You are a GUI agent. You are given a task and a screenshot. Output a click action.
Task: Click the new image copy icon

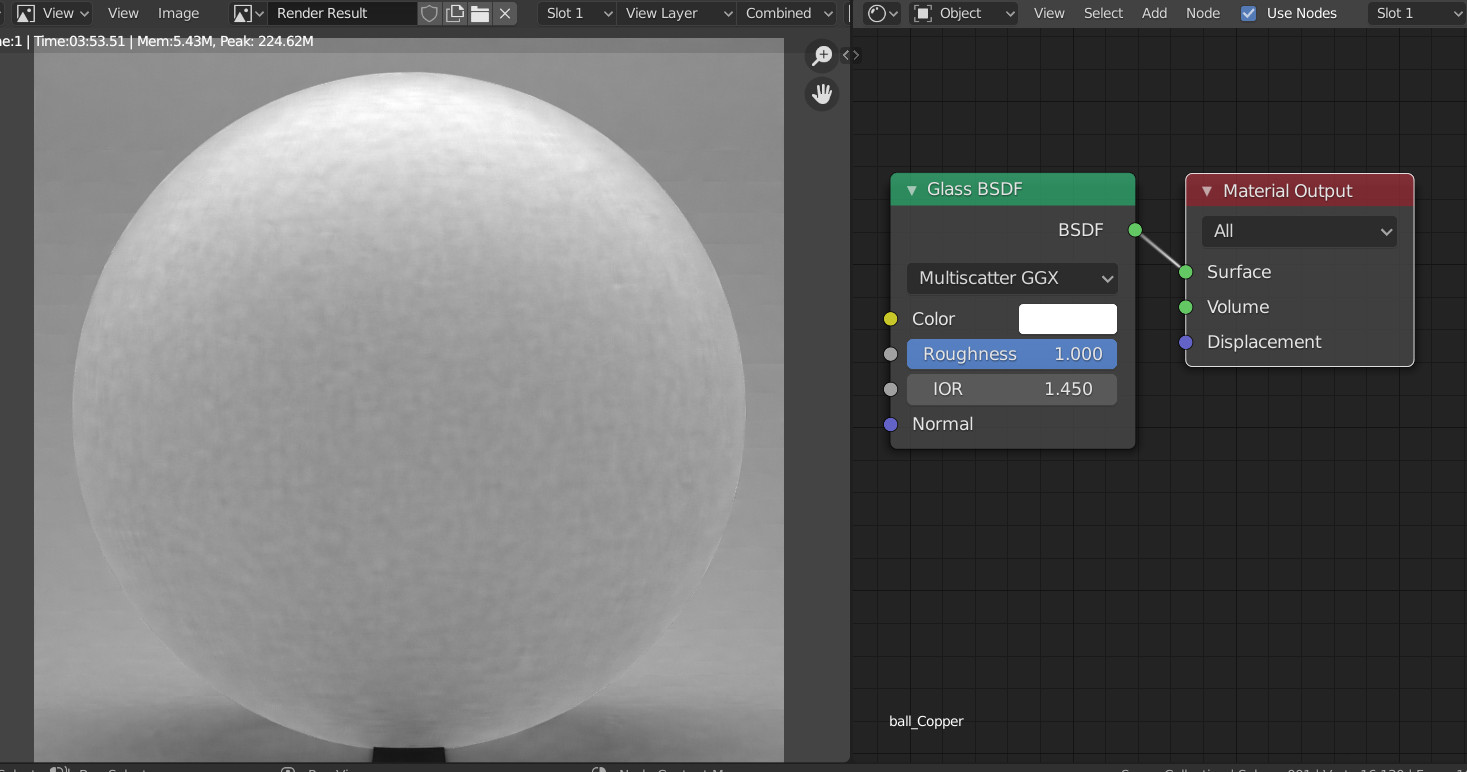tap(455, 13)
